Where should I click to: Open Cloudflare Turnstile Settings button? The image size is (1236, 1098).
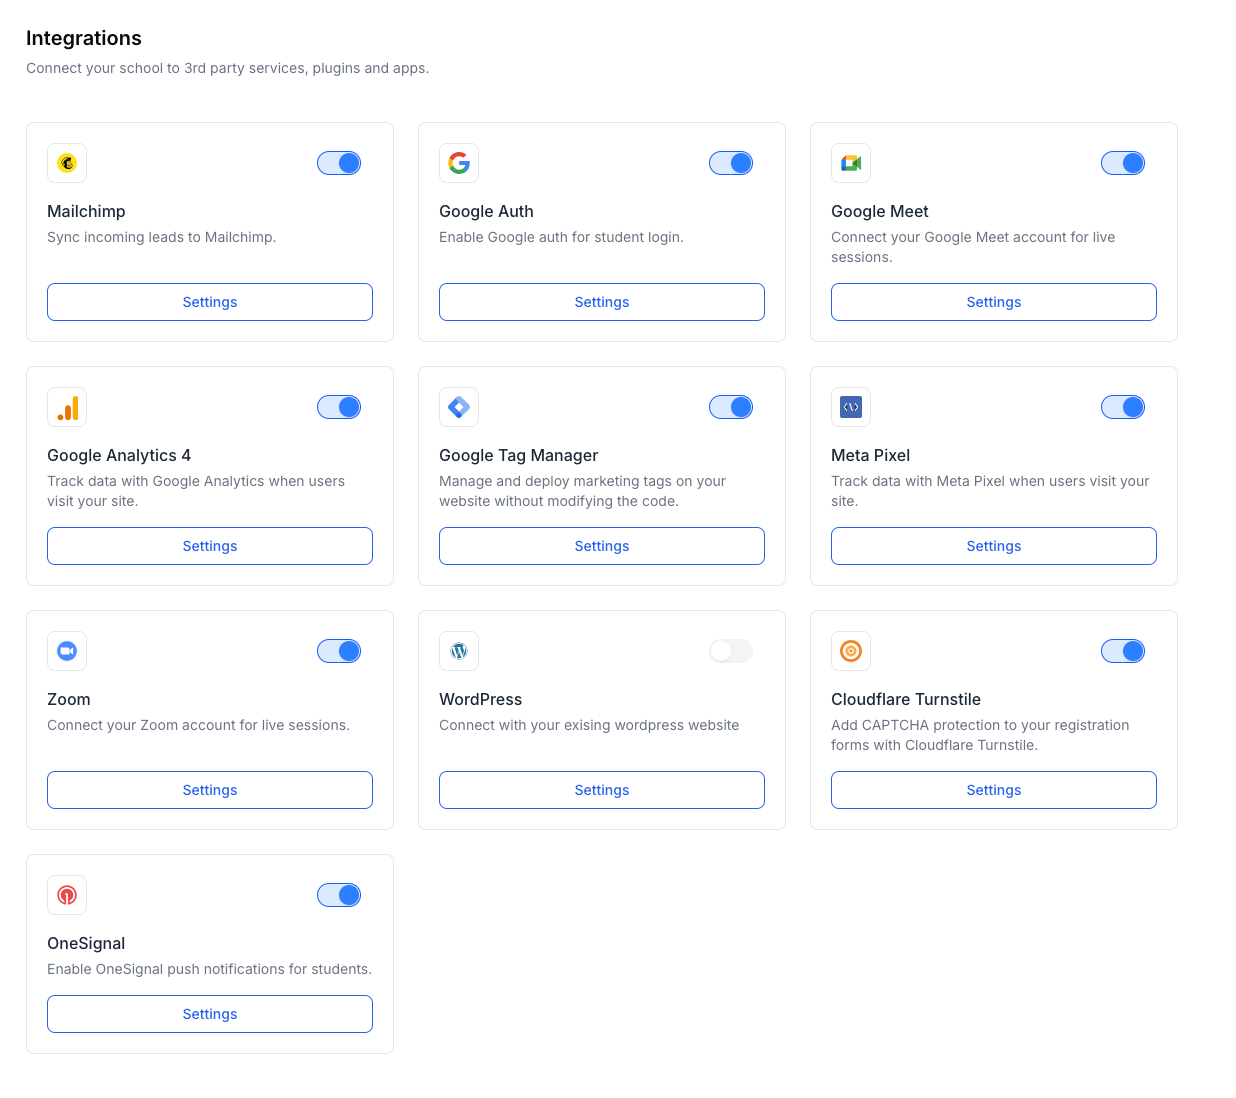click(994, 790)
